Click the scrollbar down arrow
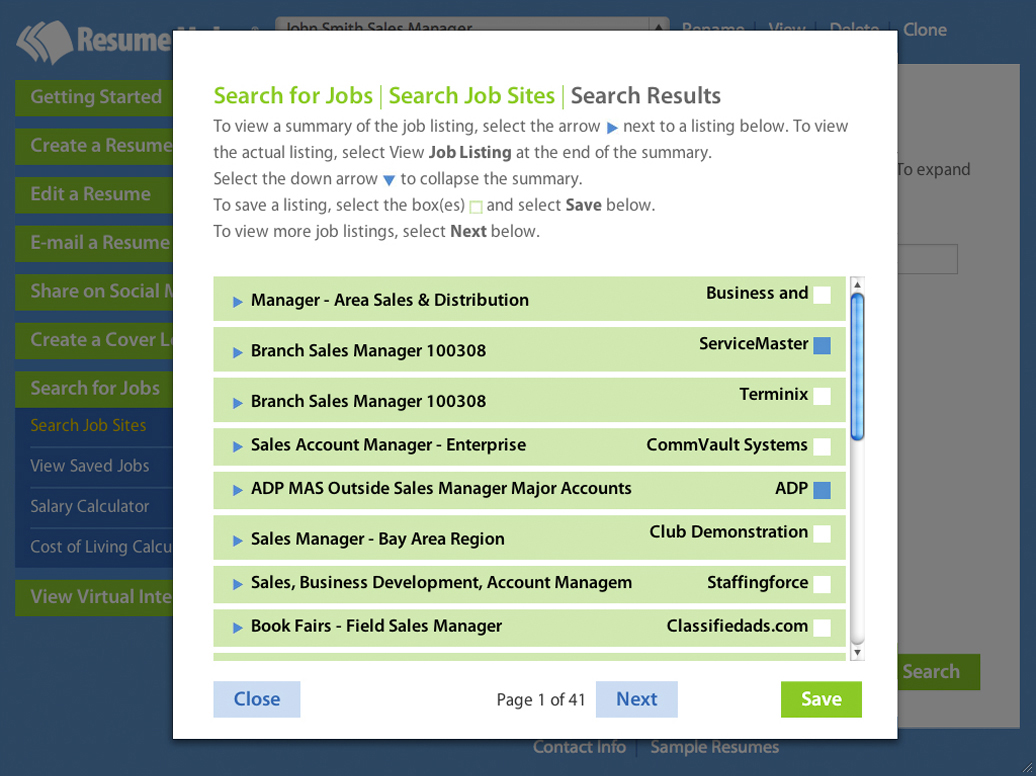Screen dimensions: 1036x776 (858, 650)
